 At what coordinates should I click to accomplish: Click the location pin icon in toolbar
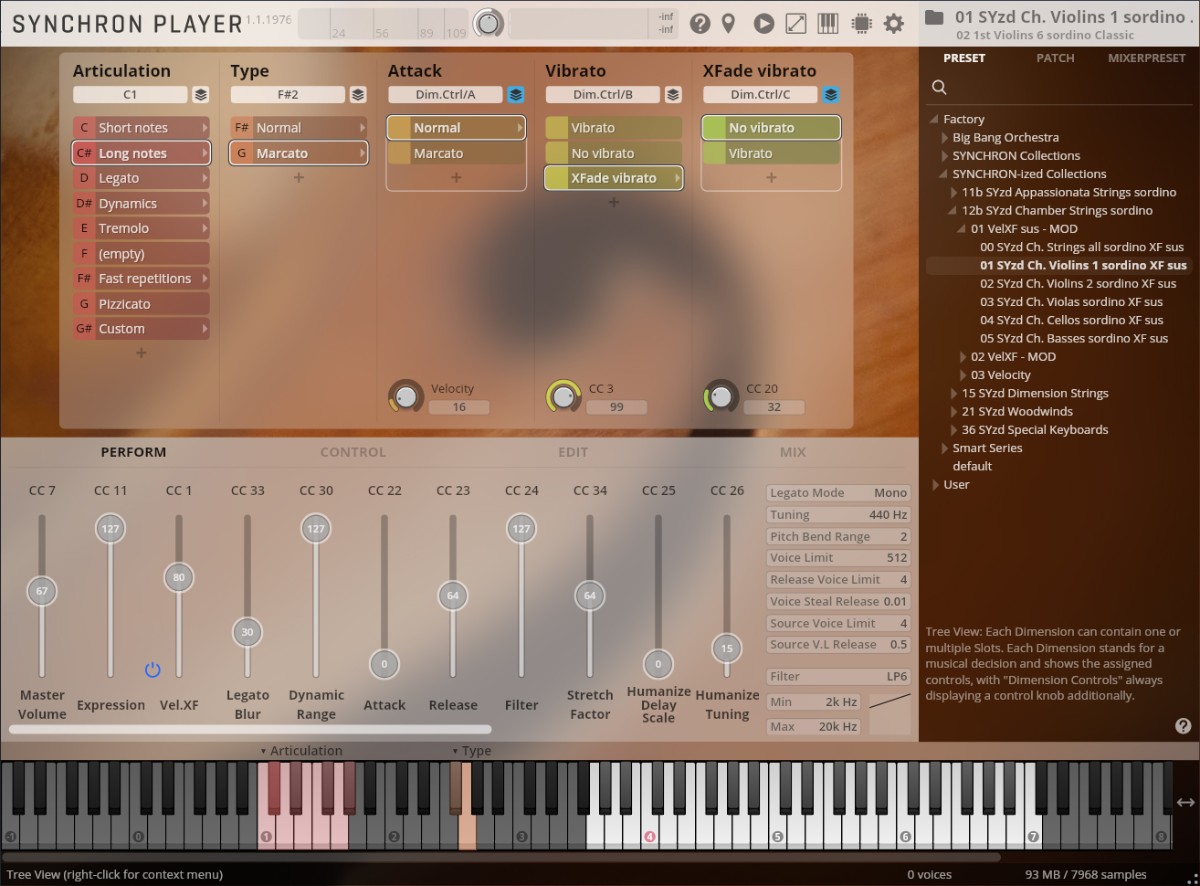(728, 23)
